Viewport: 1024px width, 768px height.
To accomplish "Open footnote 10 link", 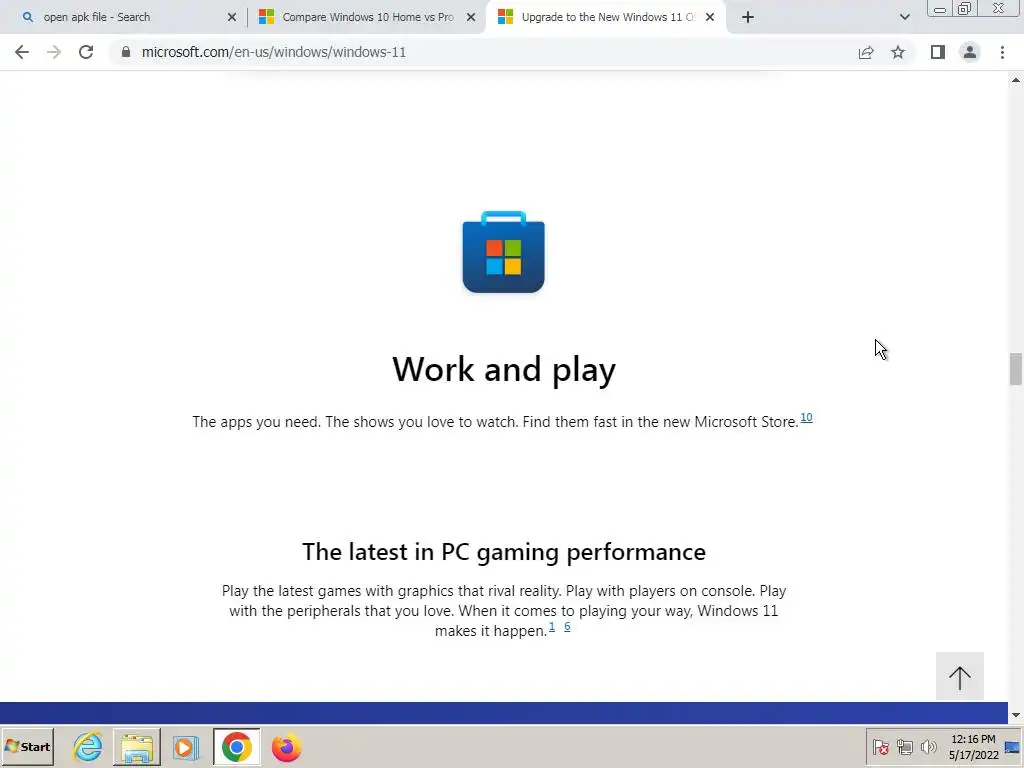I will 807,417.
